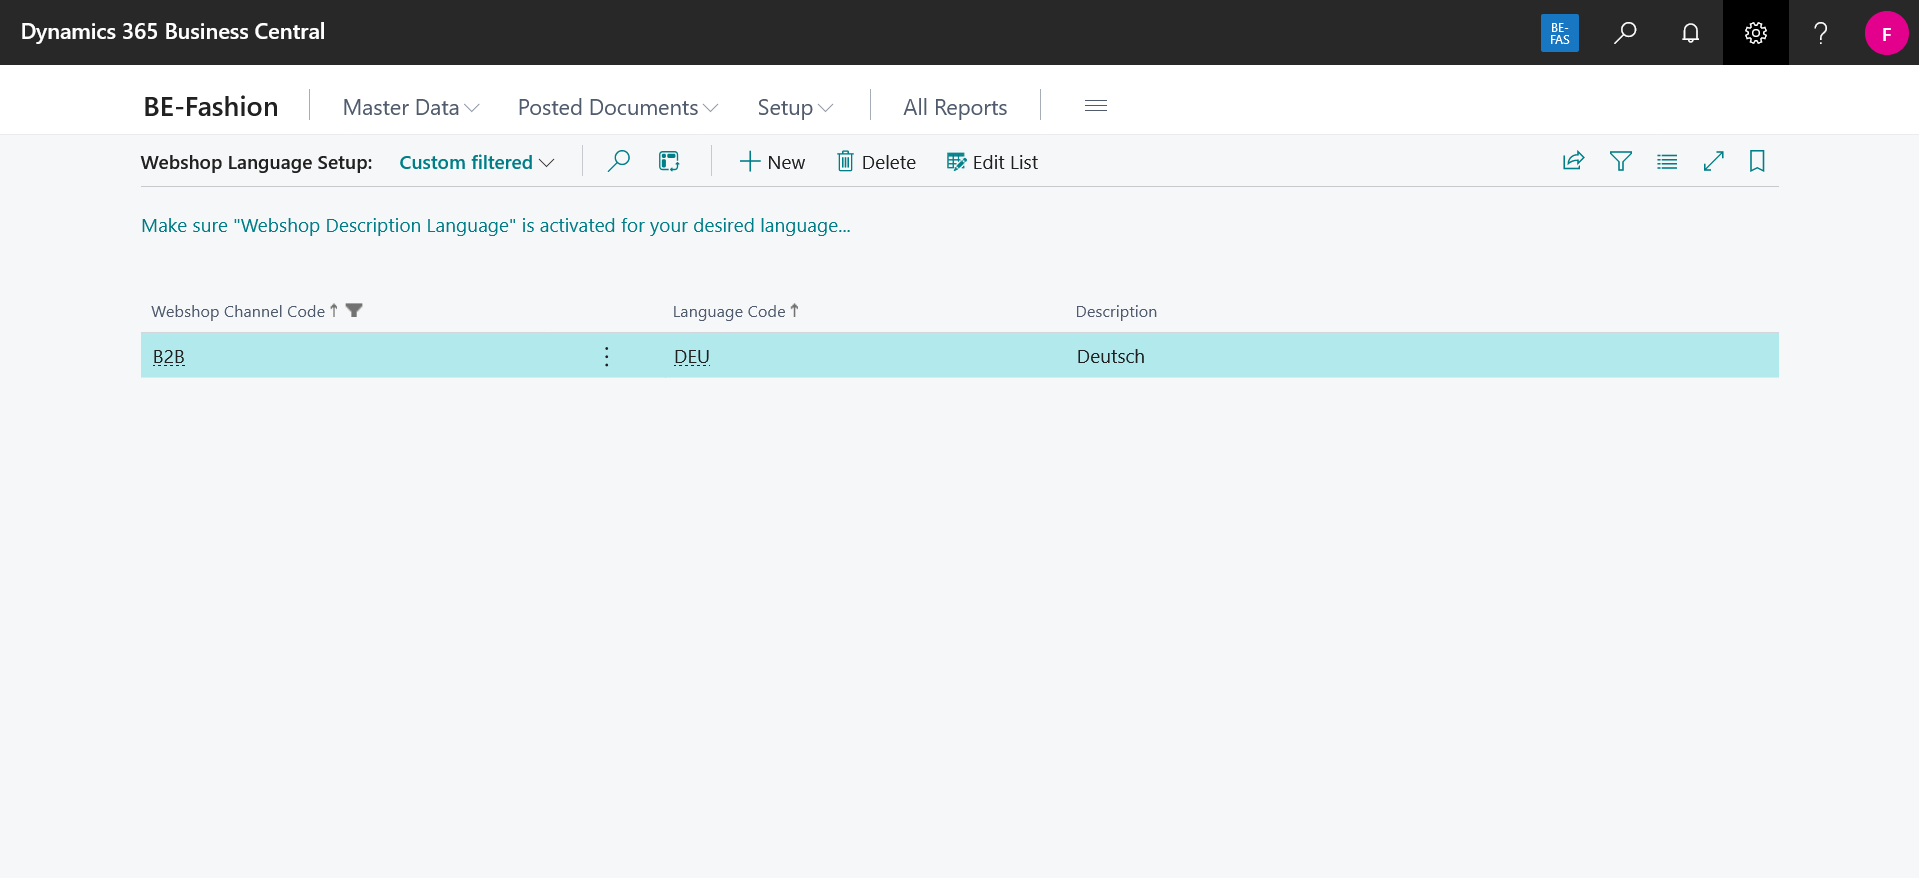Click the analyze mode icon beside search
The height and width of the screenshot is (878, 1919).
tap(669, 161)
